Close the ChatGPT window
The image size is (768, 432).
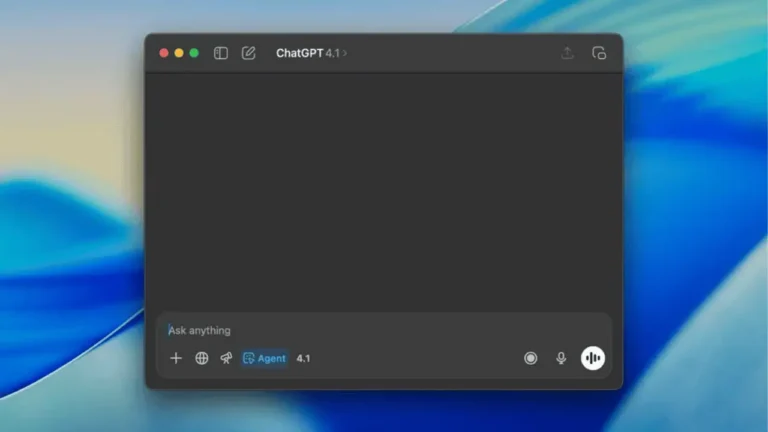164,53
